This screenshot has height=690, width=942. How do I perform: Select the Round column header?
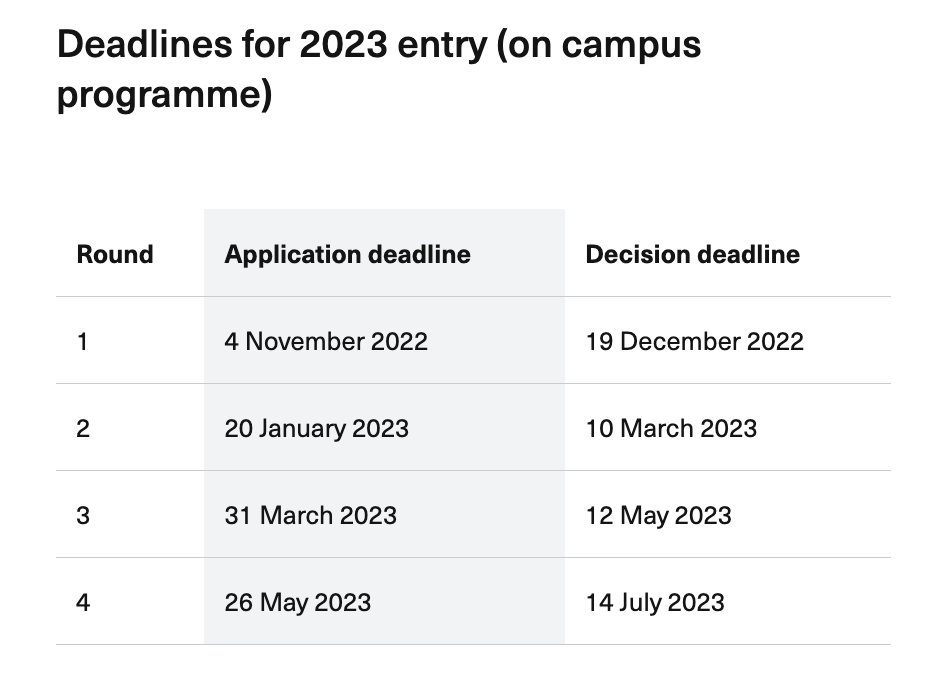click(115, 254)
